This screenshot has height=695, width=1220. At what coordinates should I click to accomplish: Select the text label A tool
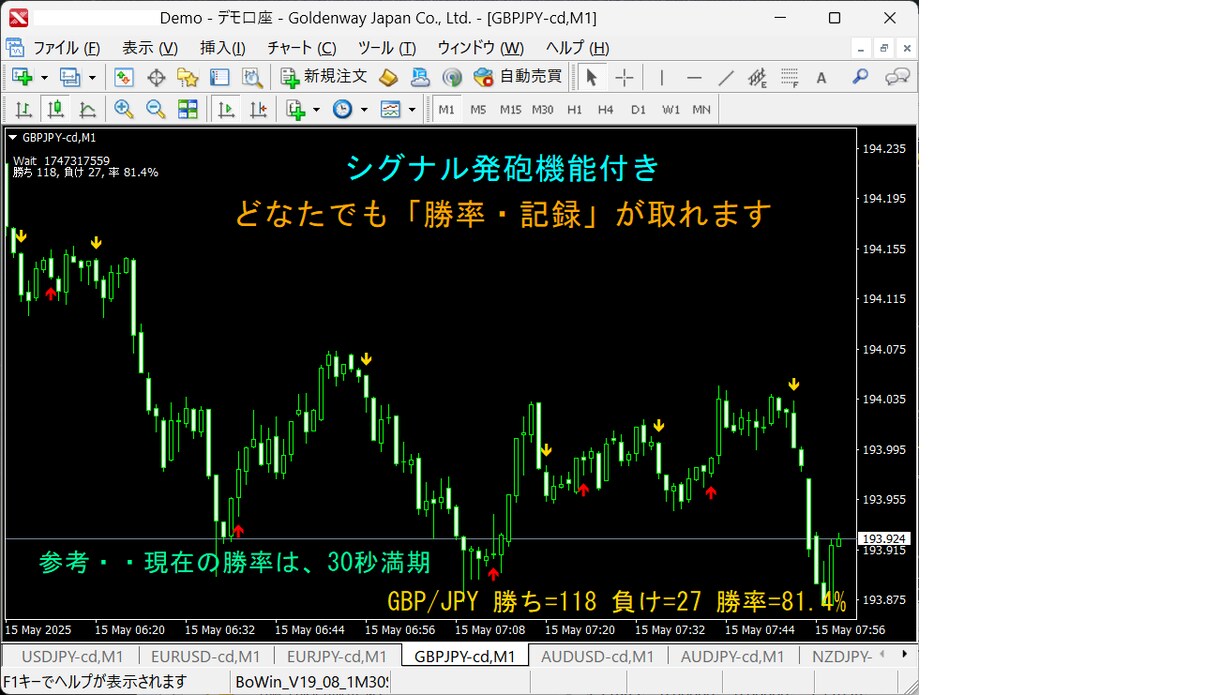point(821,77)
